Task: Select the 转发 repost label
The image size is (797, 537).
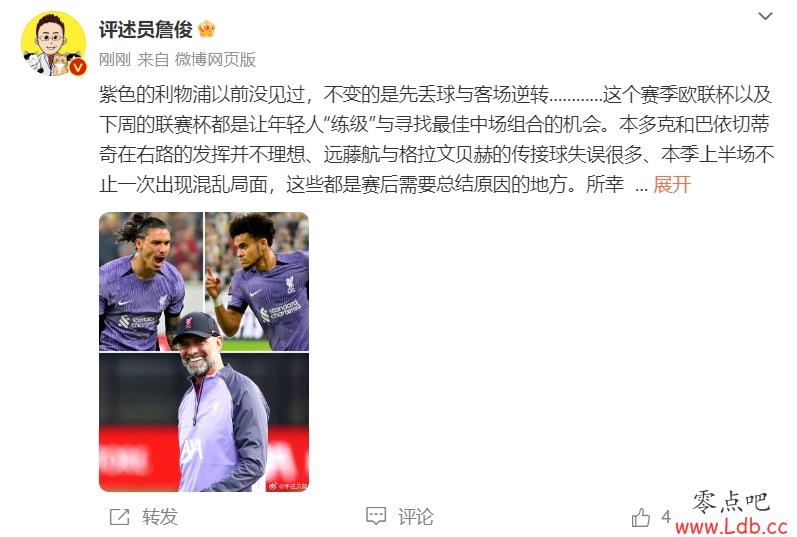Action: 160,517
